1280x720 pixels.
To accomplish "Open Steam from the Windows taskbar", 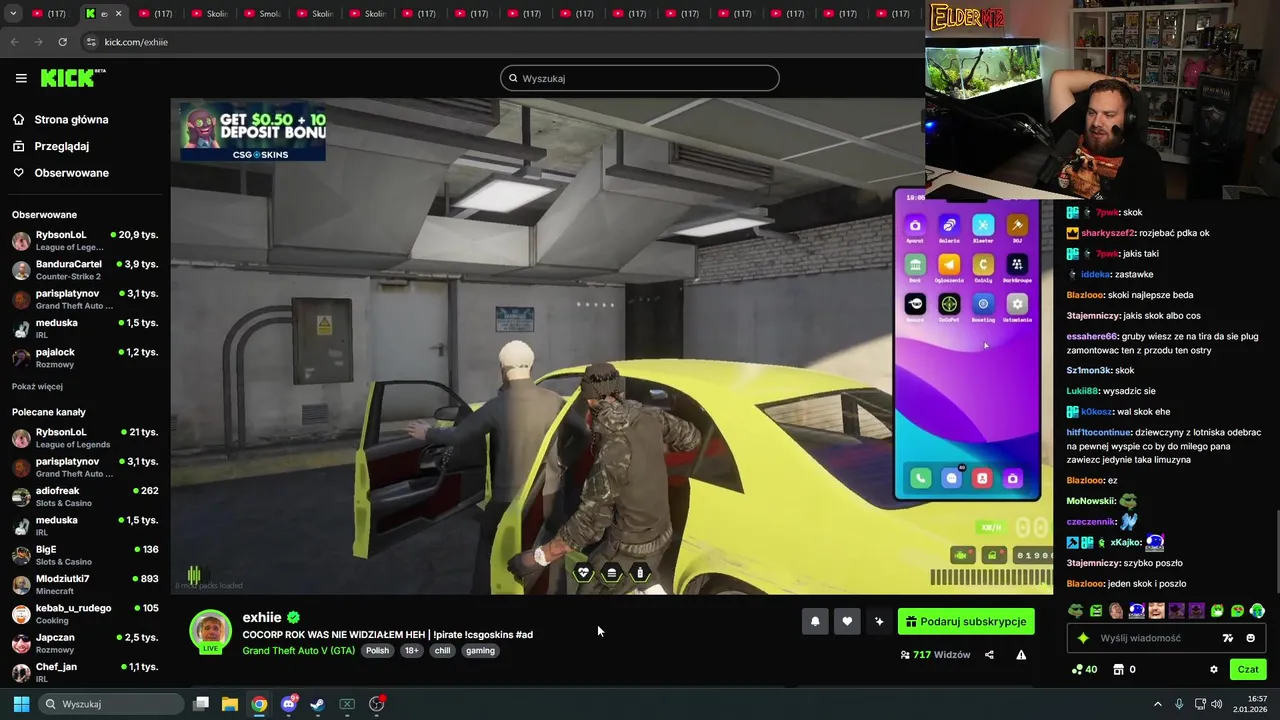I will [x=317, y=704].
